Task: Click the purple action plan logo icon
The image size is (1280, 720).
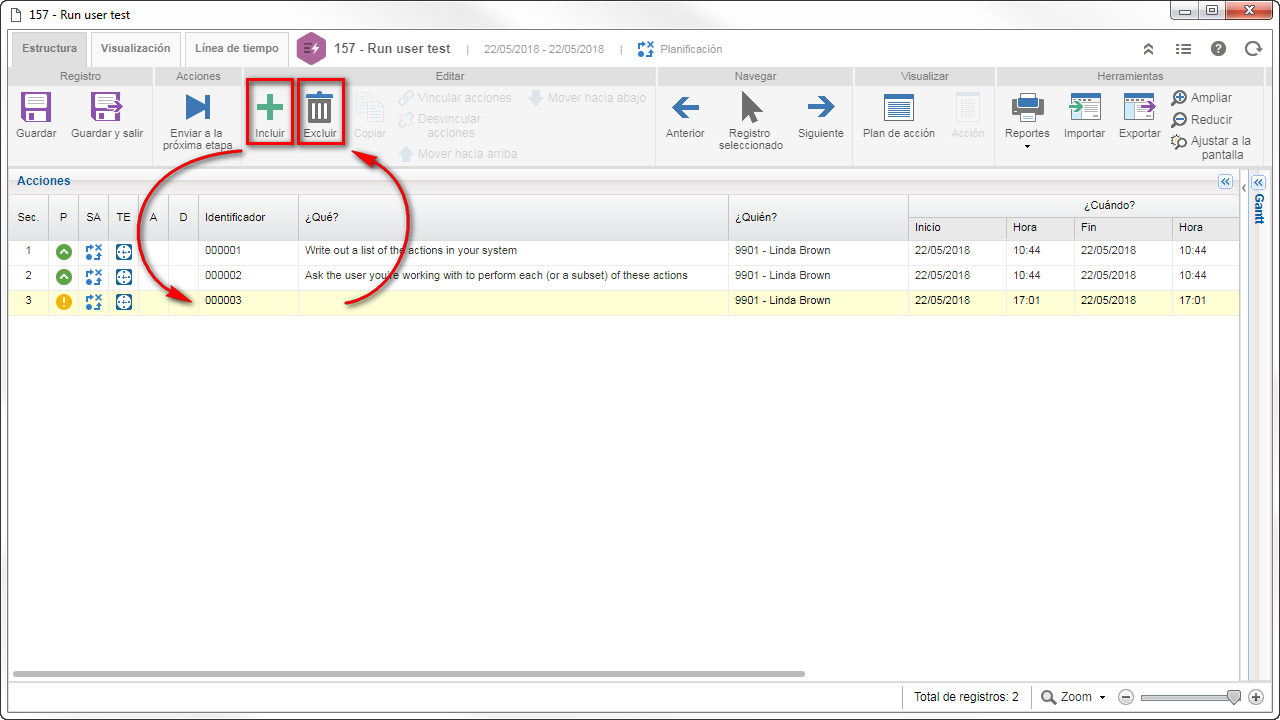Action: click(x=312, y=49)
